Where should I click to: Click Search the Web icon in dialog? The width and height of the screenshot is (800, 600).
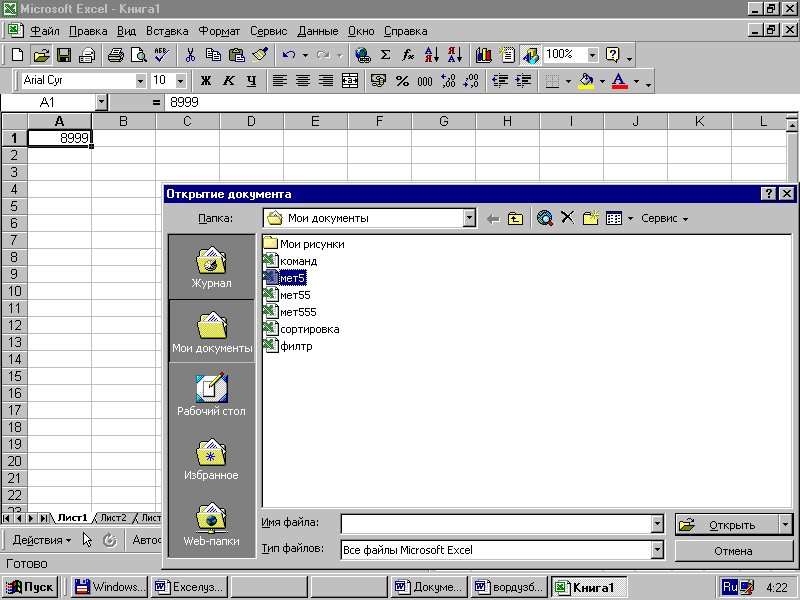pos(544,218)
